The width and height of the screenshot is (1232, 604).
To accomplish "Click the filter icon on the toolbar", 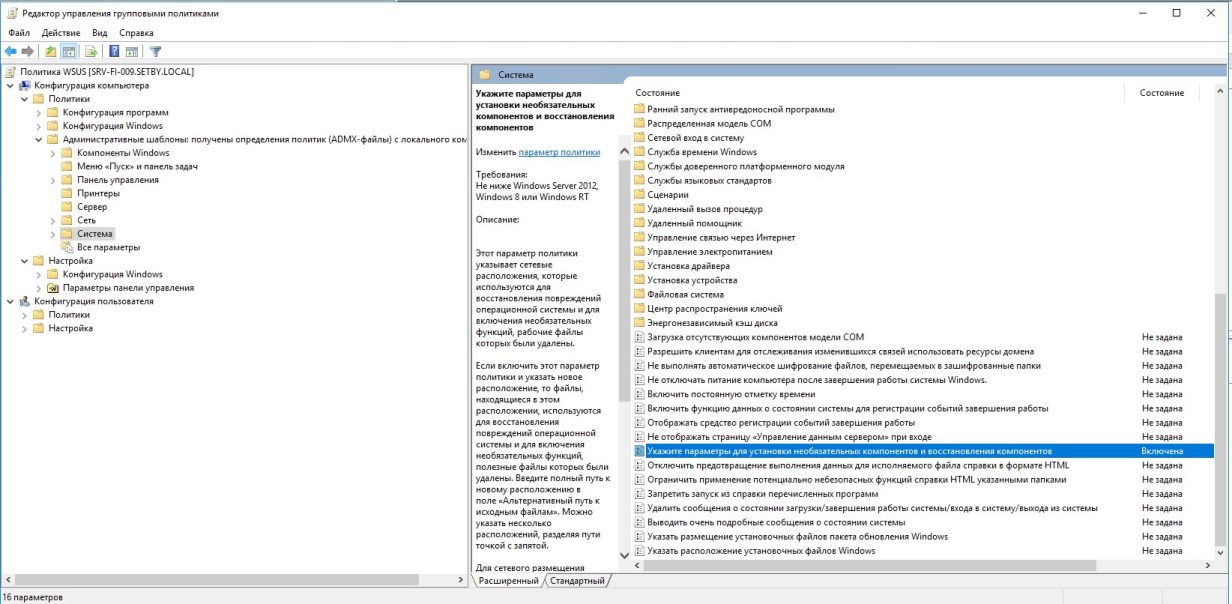I will coord(155,50).
